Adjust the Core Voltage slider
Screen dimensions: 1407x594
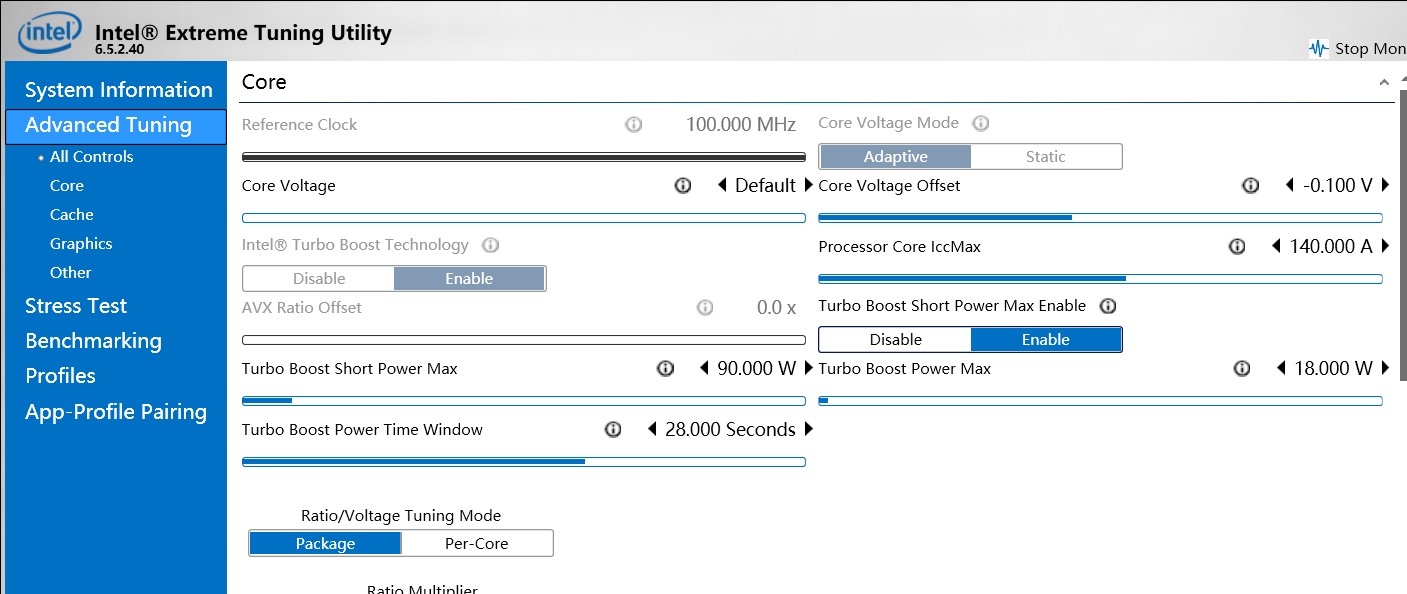524,218
